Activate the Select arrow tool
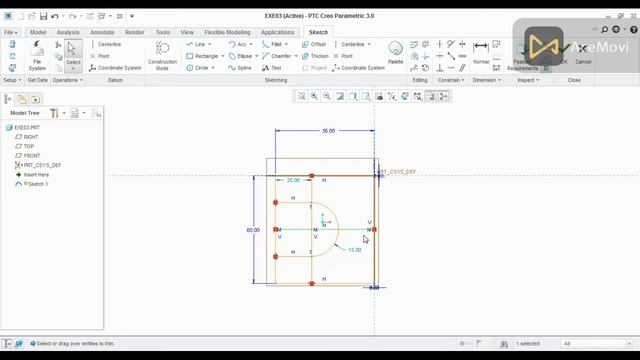This screenshot has width=640, height=360. point(73,56)
